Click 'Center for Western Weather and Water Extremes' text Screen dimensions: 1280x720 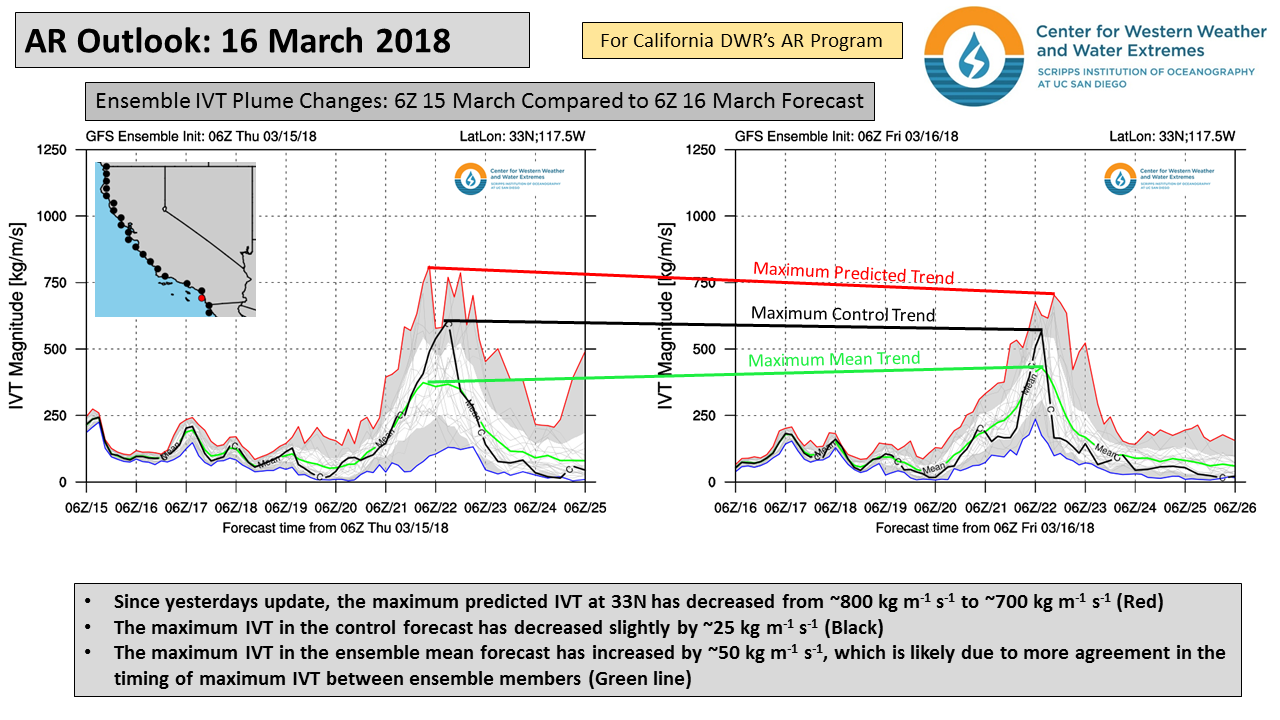[1150, 41]
